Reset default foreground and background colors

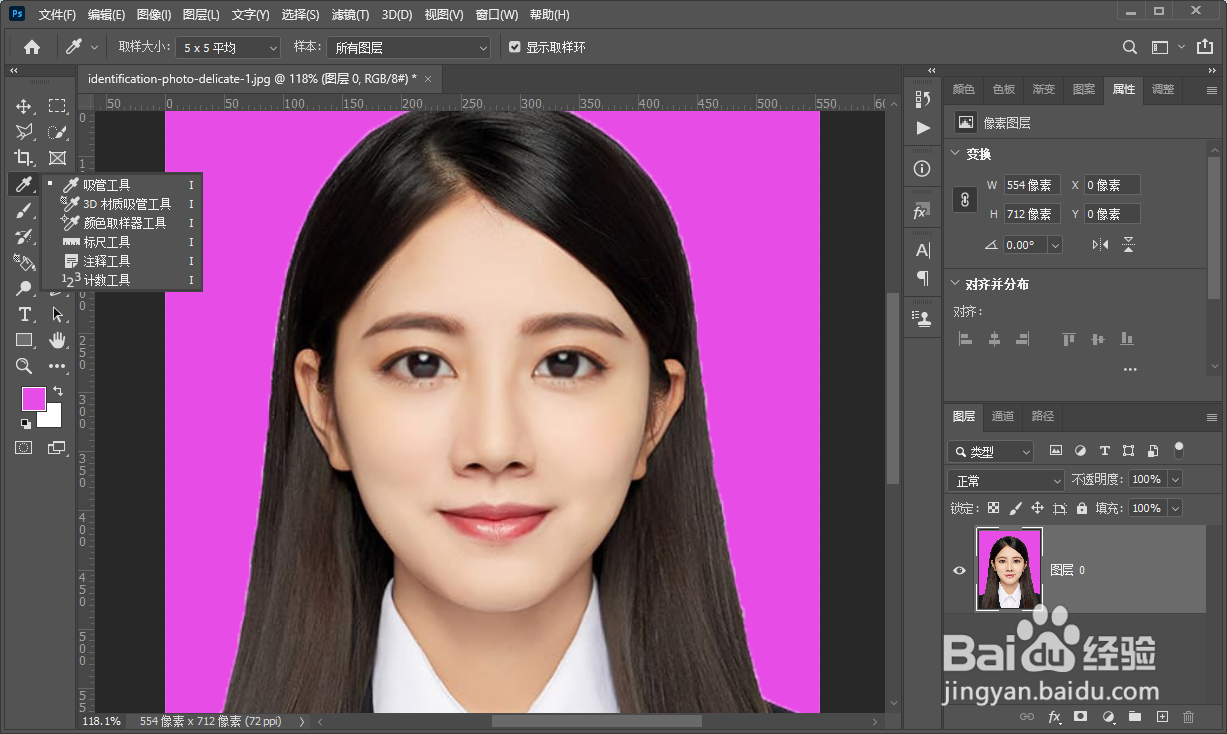tap(25, 424)
